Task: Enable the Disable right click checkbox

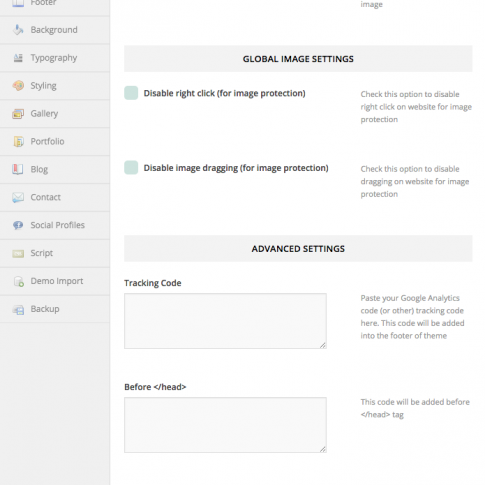Action: 131,93
